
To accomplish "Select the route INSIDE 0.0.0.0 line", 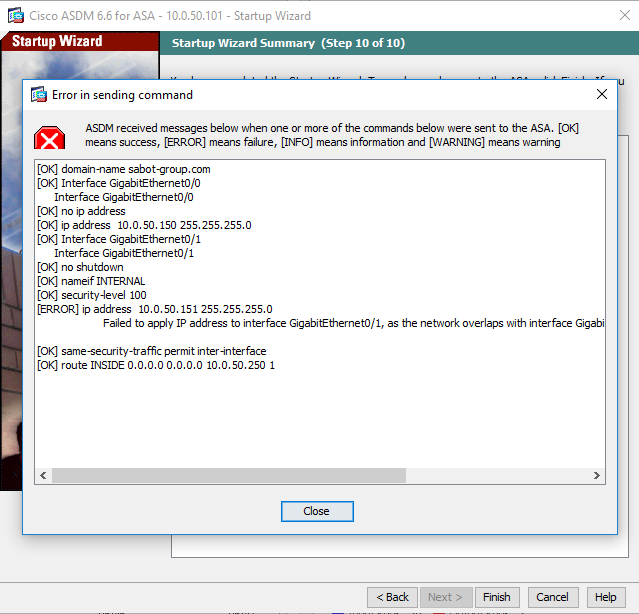I will click(156, 365).
